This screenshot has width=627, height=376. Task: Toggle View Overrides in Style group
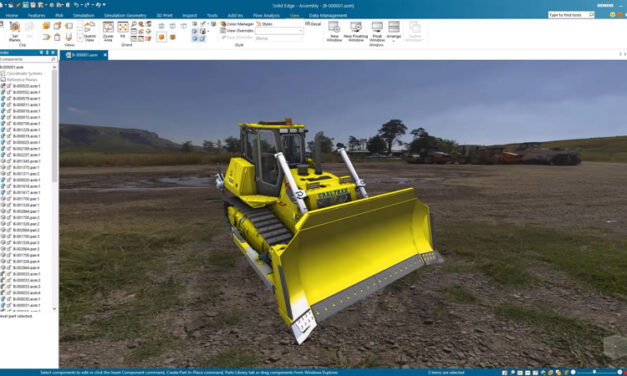click(237, 30)
